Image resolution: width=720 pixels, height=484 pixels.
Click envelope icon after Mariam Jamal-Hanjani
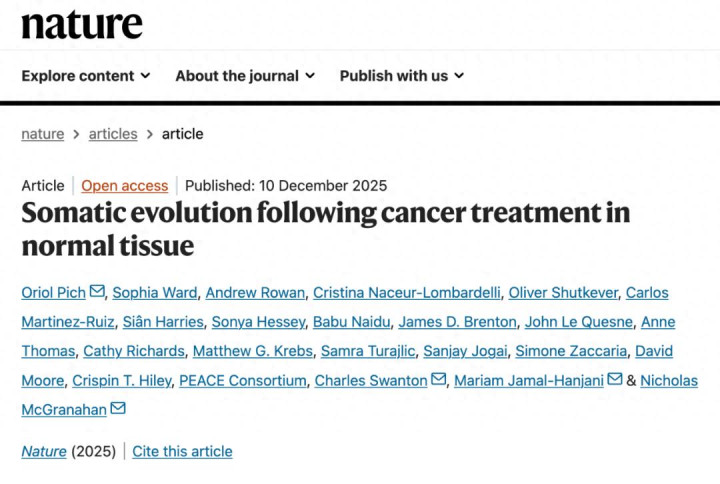pyautogui.click(x=615, y=380)
